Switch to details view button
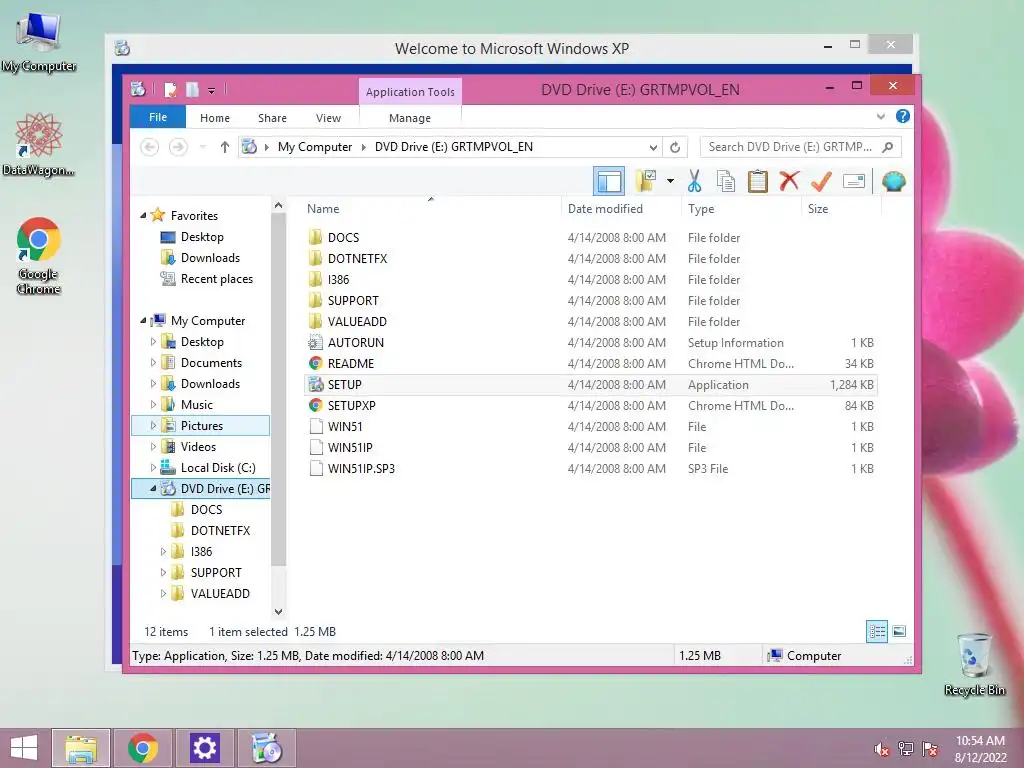Image resolution: width=1024 pixels, height=768 pixels. click(876, 632)
